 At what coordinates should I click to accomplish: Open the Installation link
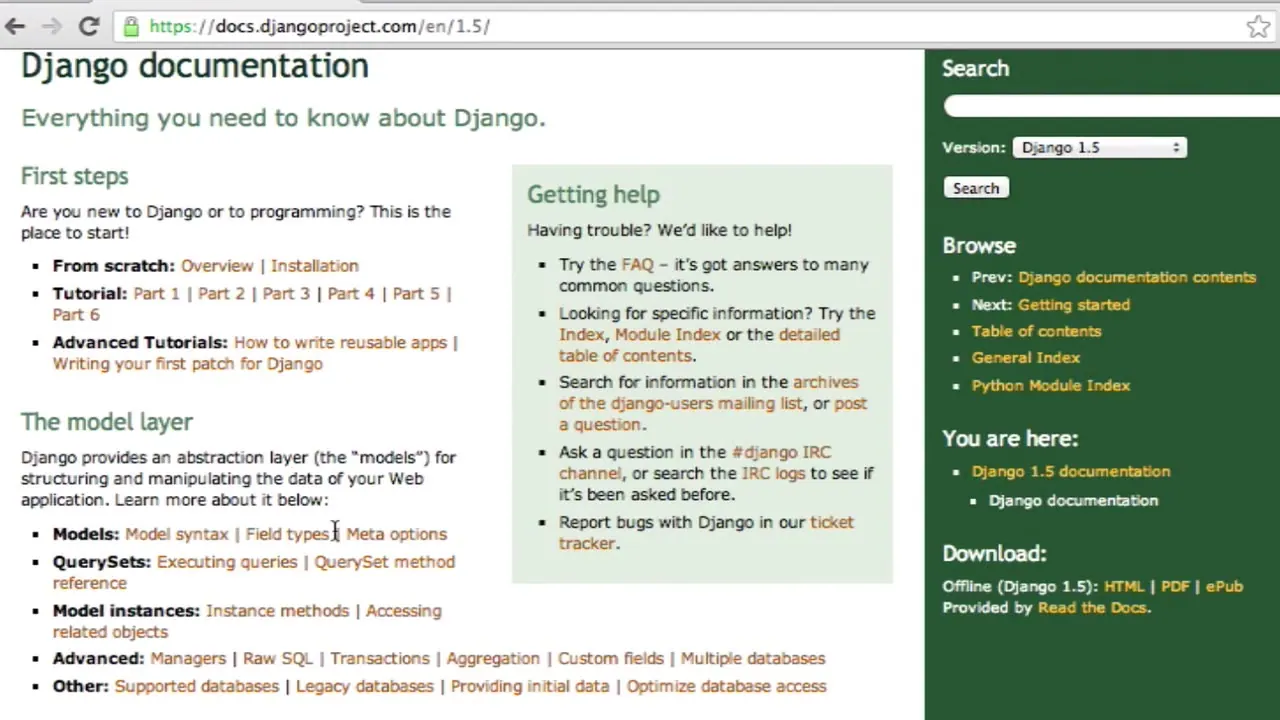[x=314, y=266]
